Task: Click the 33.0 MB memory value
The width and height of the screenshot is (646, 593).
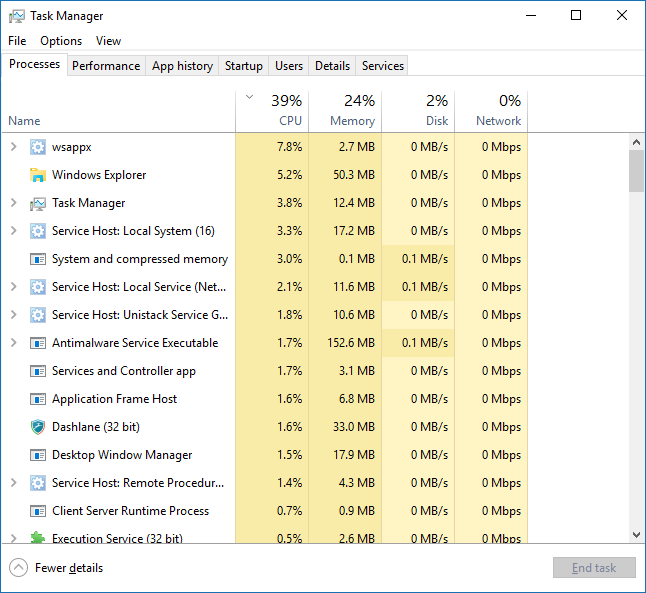Action: (354, 427)
